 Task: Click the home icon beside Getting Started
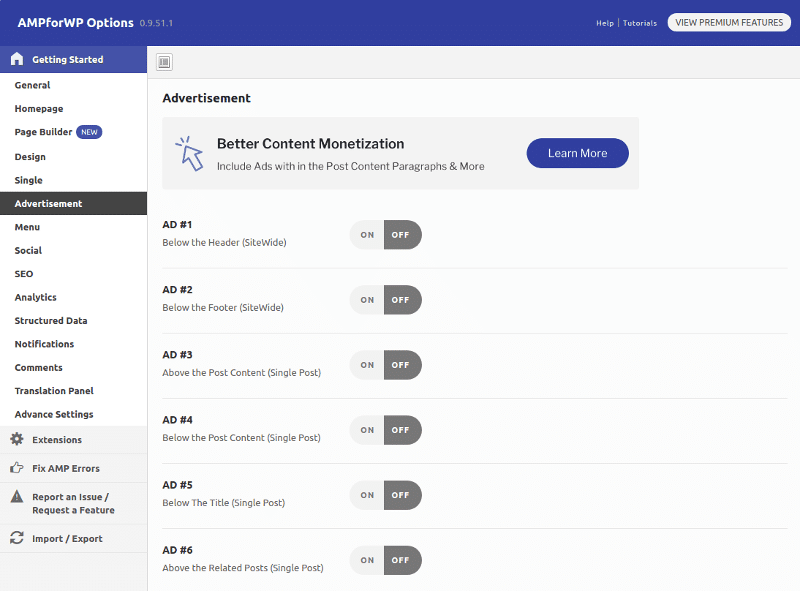[17, 59]
